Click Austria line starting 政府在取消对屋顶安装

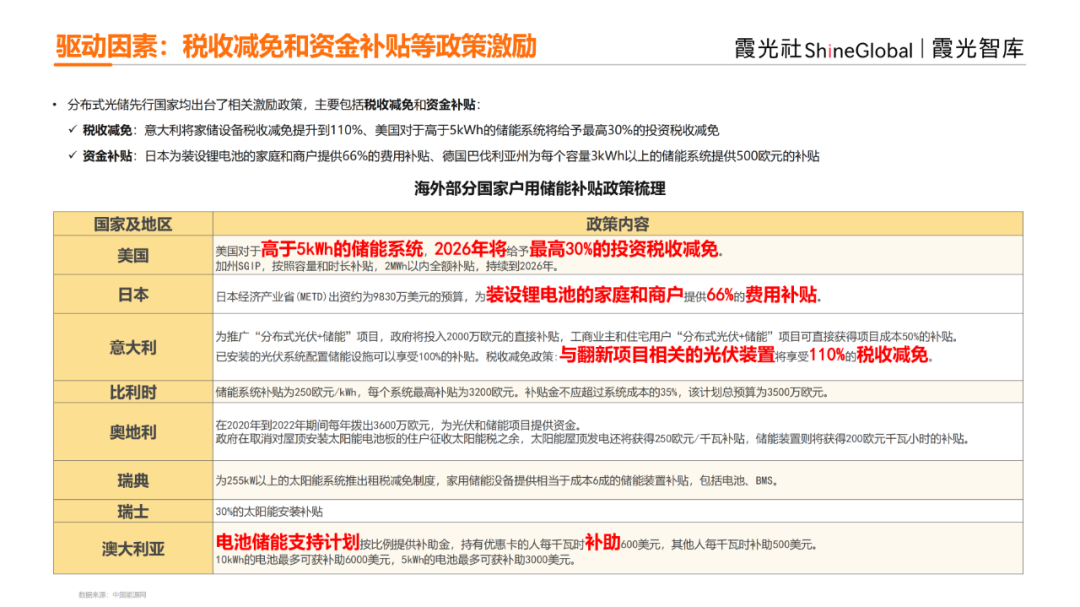coord(593,438)
